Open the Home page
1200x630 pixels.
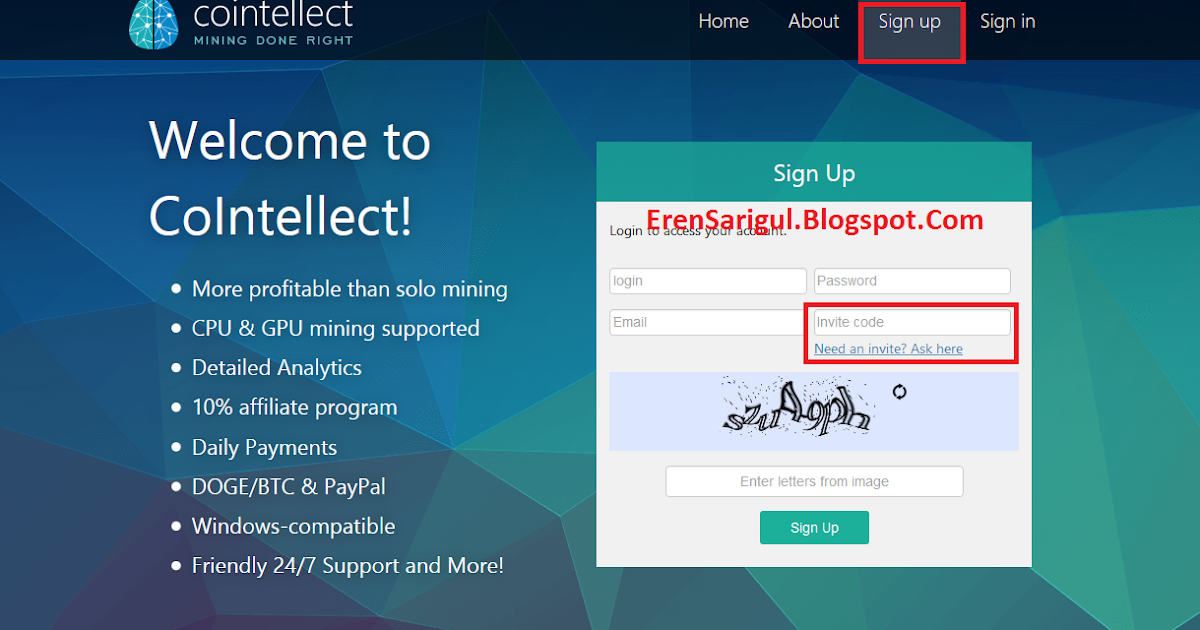(723, 21)
